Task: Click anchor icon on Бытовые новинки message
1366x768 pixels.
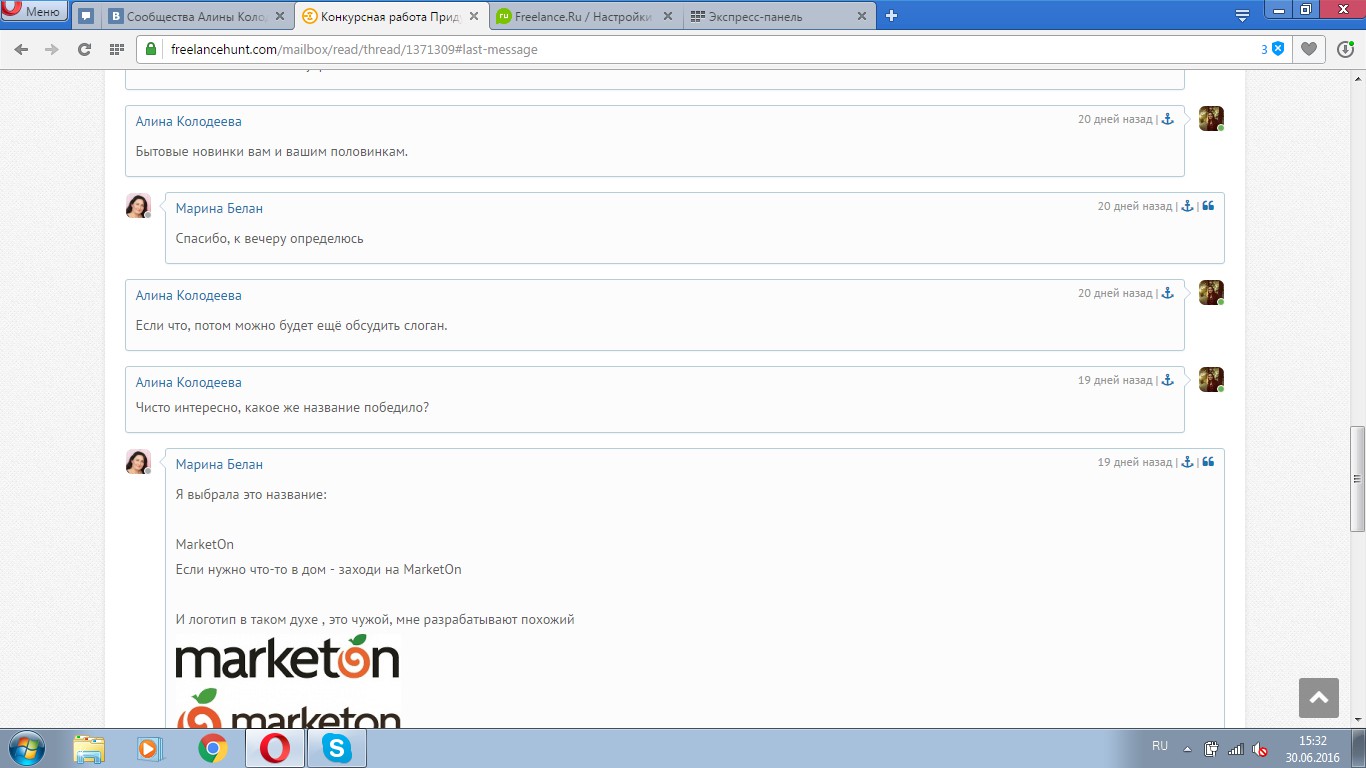Action: [1167, 119]
